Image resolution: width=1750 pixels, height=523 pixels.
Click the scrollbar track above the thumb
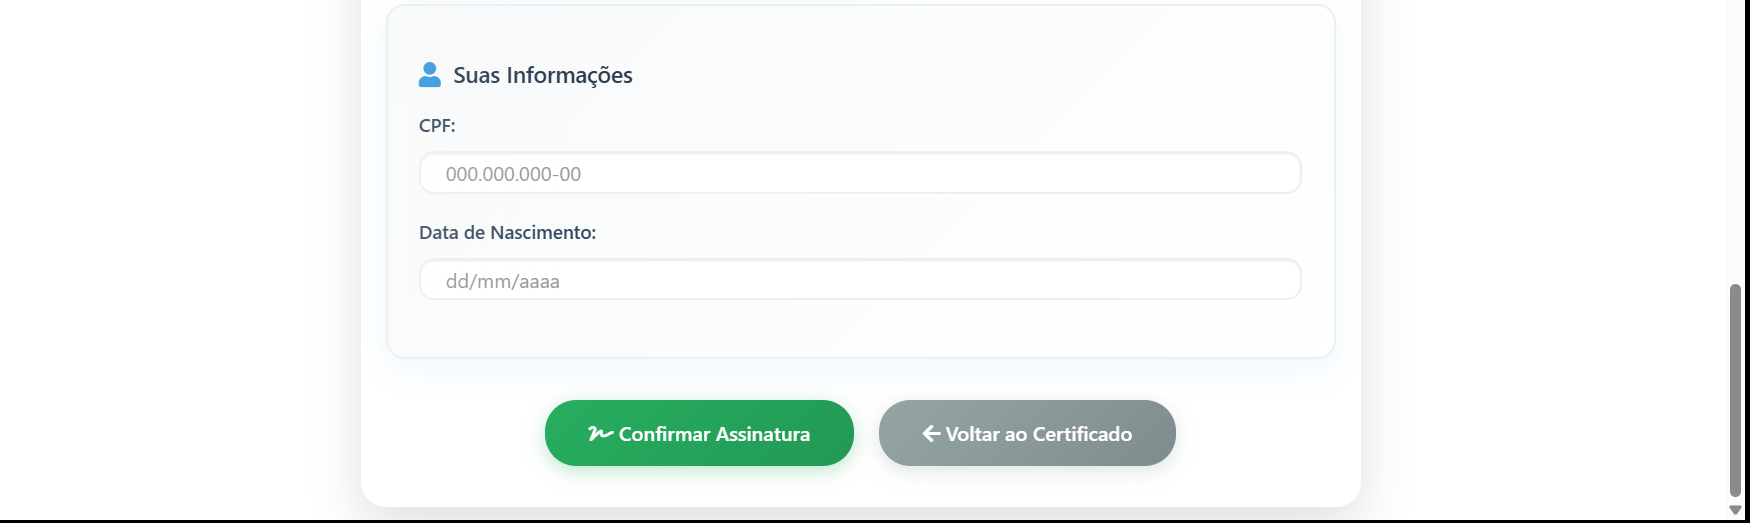click(x=1735, y=140)
